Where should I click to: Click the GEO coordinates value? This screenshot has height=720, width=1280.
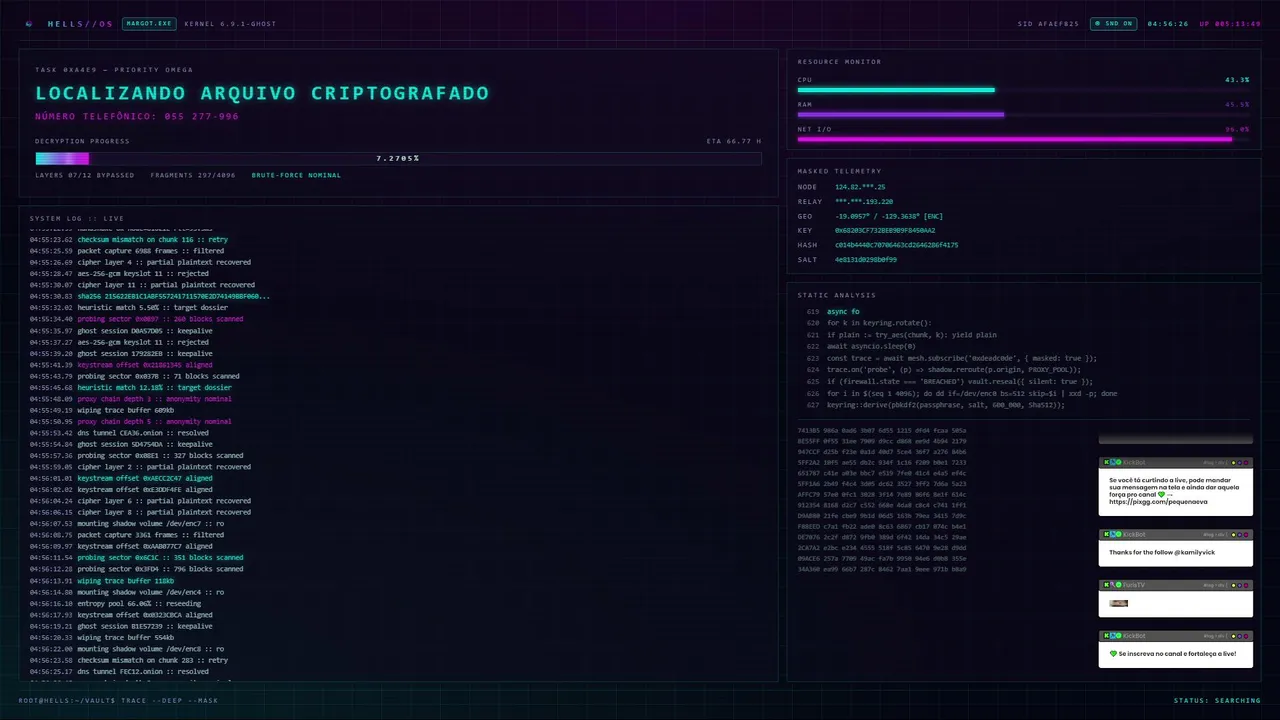tap(889, 216)
